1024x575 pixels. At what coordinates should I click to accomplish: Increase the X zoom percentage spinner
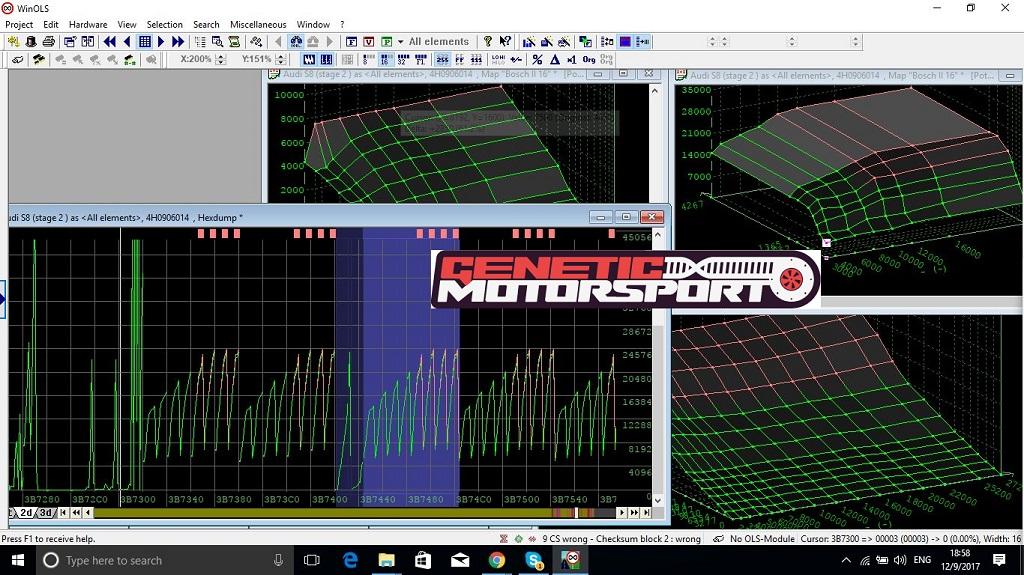(220, 56)
